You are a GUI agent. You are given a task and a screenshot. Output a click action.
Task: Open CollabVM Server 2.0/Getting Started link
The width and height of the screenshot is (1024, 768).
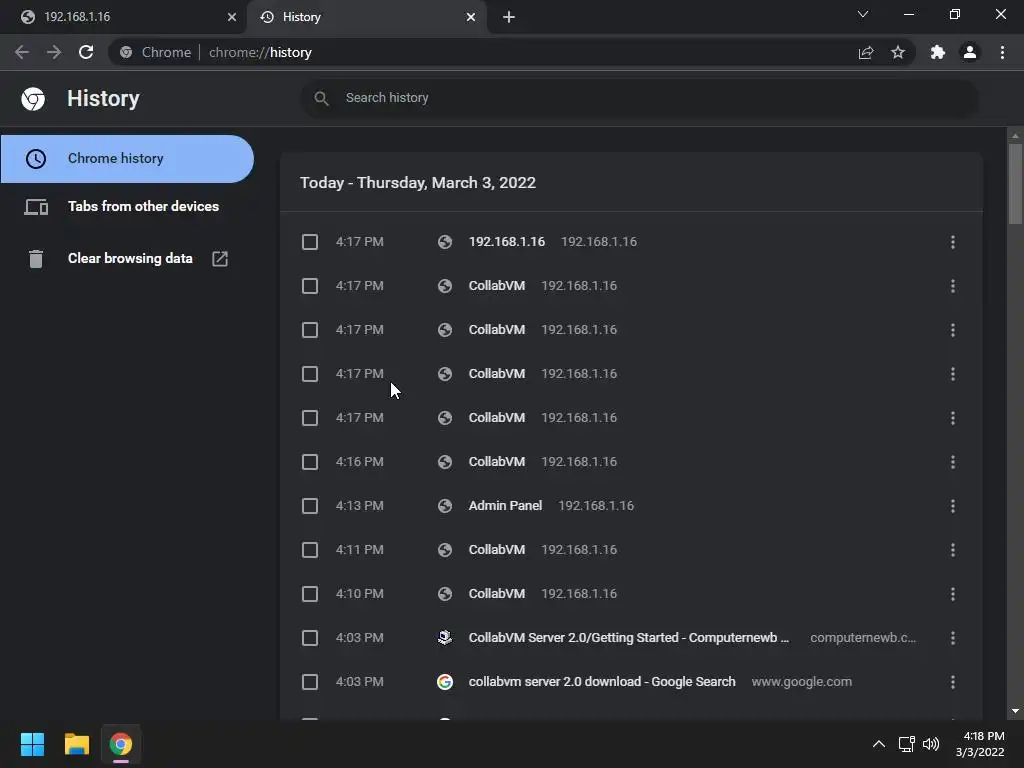pyautogui.click(x=628, y=637)
